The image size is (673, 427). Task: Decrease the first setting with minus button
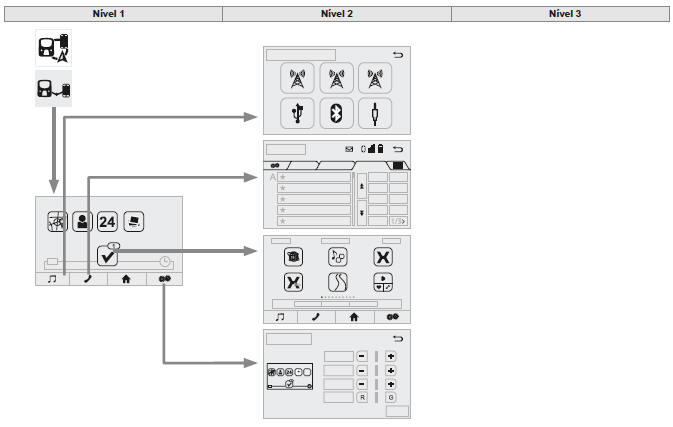tap(360, 356)
